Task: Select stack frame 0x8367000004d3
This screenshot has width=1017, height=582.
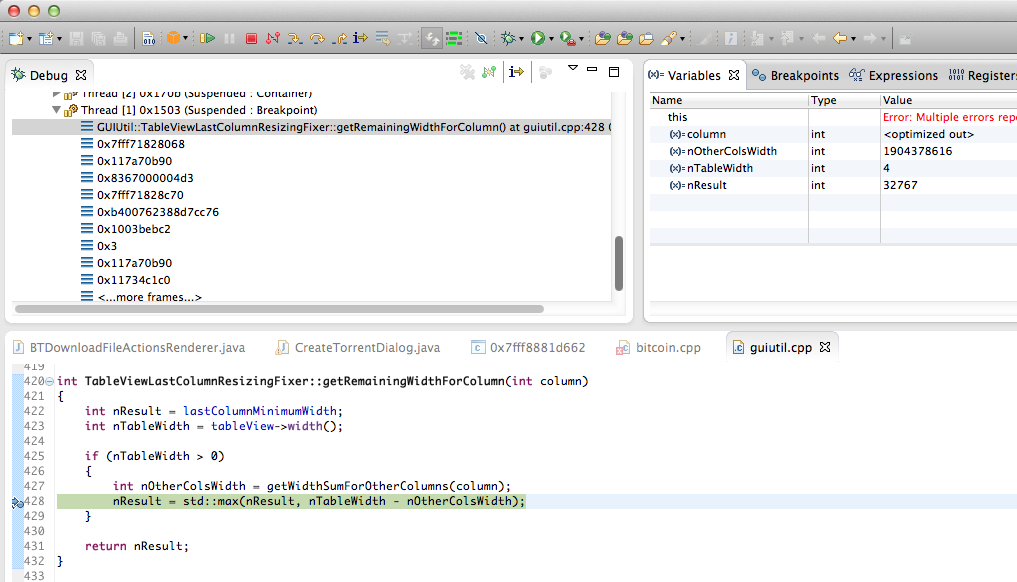Action: (145, 178)
